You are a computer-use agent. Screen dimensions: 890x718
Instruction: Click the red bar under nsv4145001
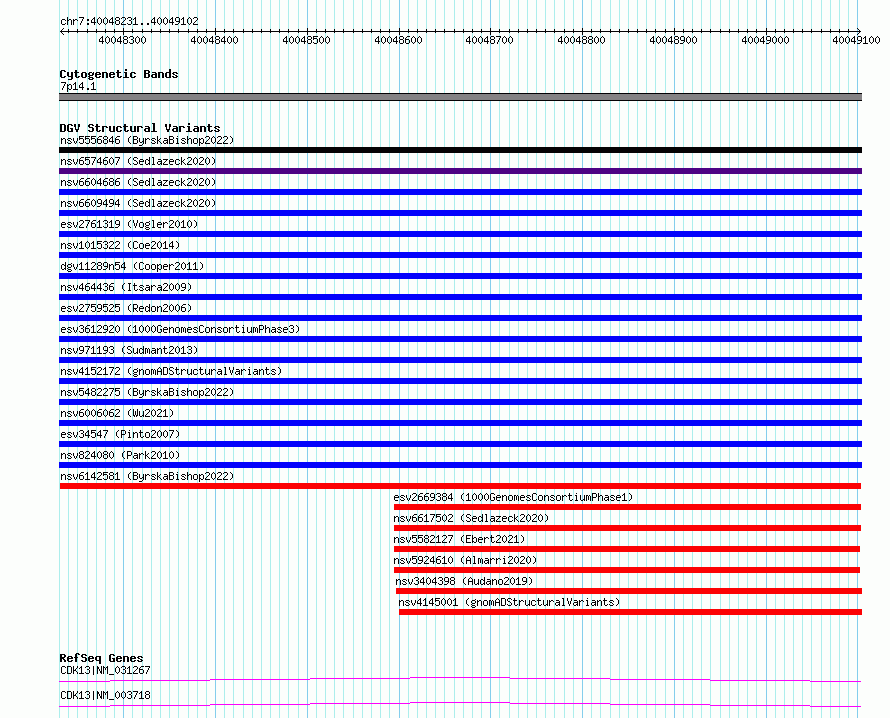pyautogui.click(x=631, y=612)
